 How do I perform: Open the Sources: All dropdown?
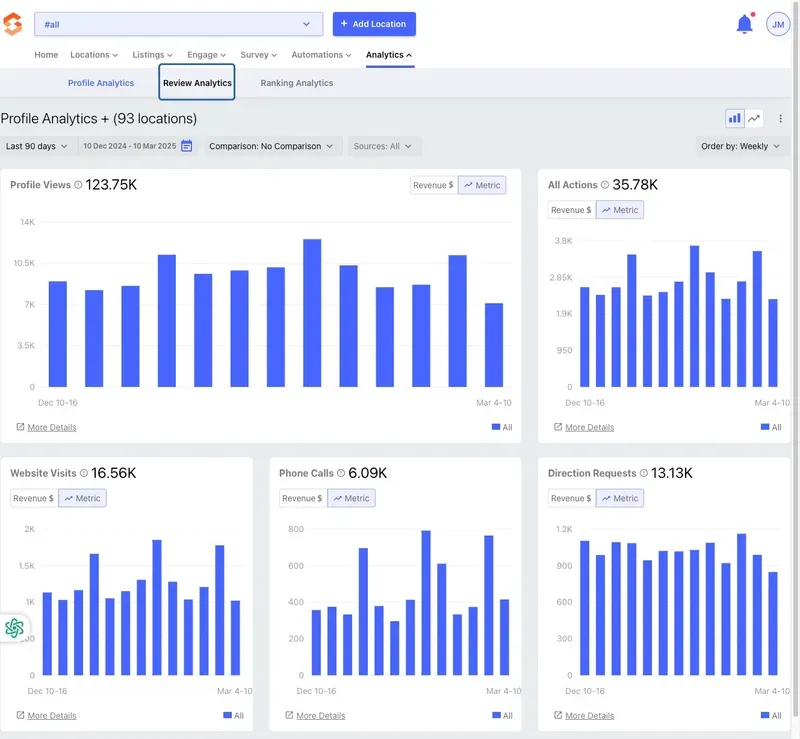coord(383,146)
